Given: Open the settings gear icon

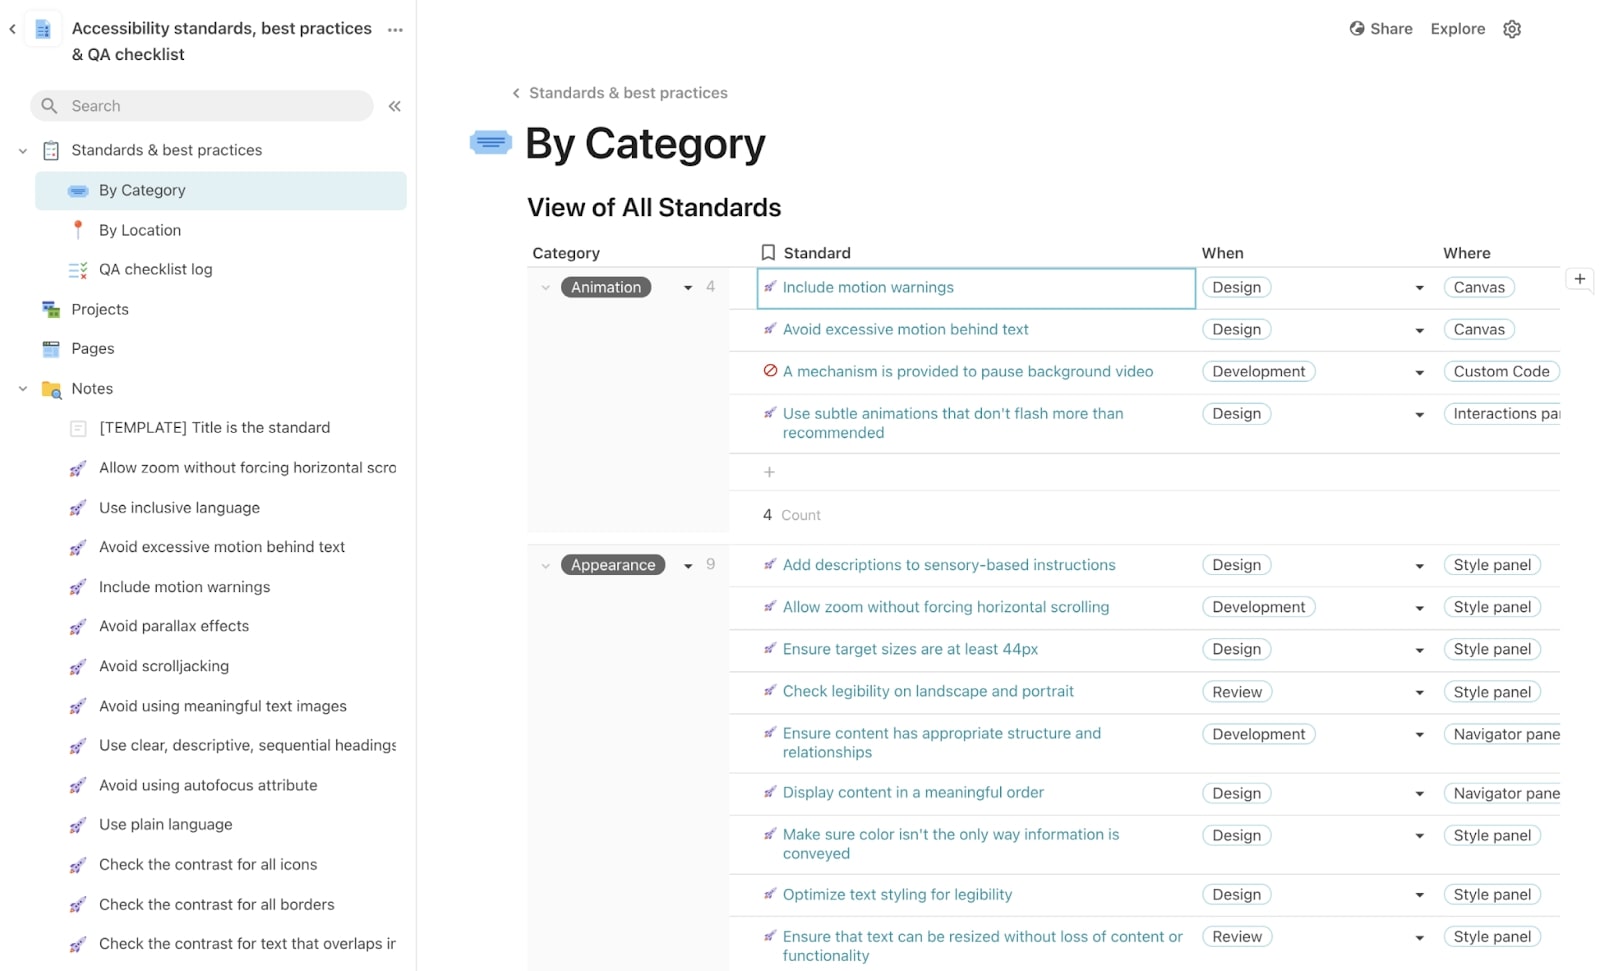Looking at the screenshot, I should click(1512, 29).
